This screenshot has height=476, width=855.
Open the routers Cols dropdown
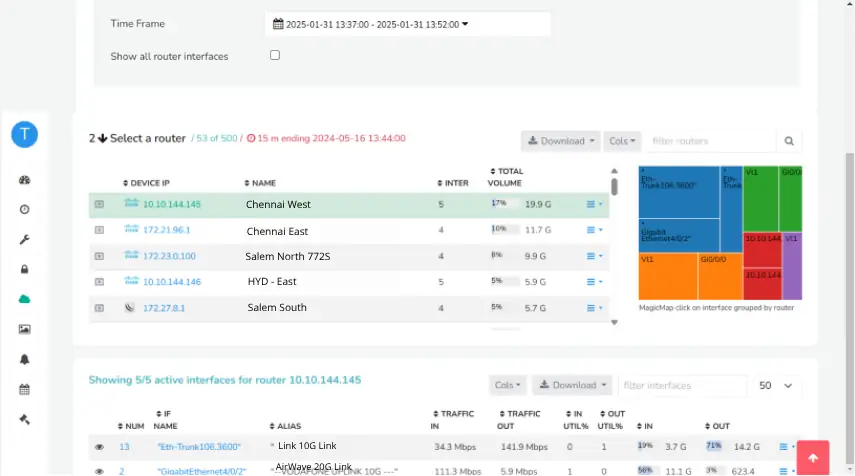[622, 141]
